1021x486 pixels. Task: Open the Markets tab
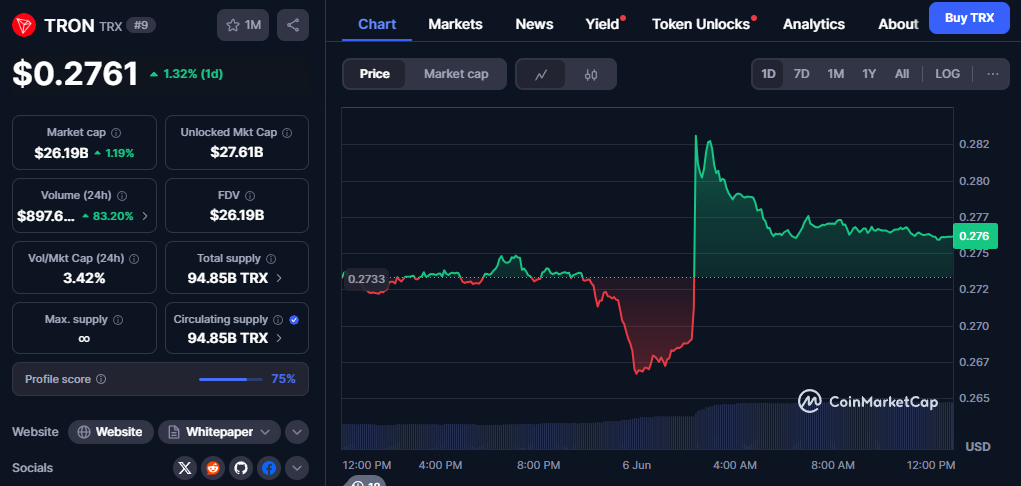455,24
